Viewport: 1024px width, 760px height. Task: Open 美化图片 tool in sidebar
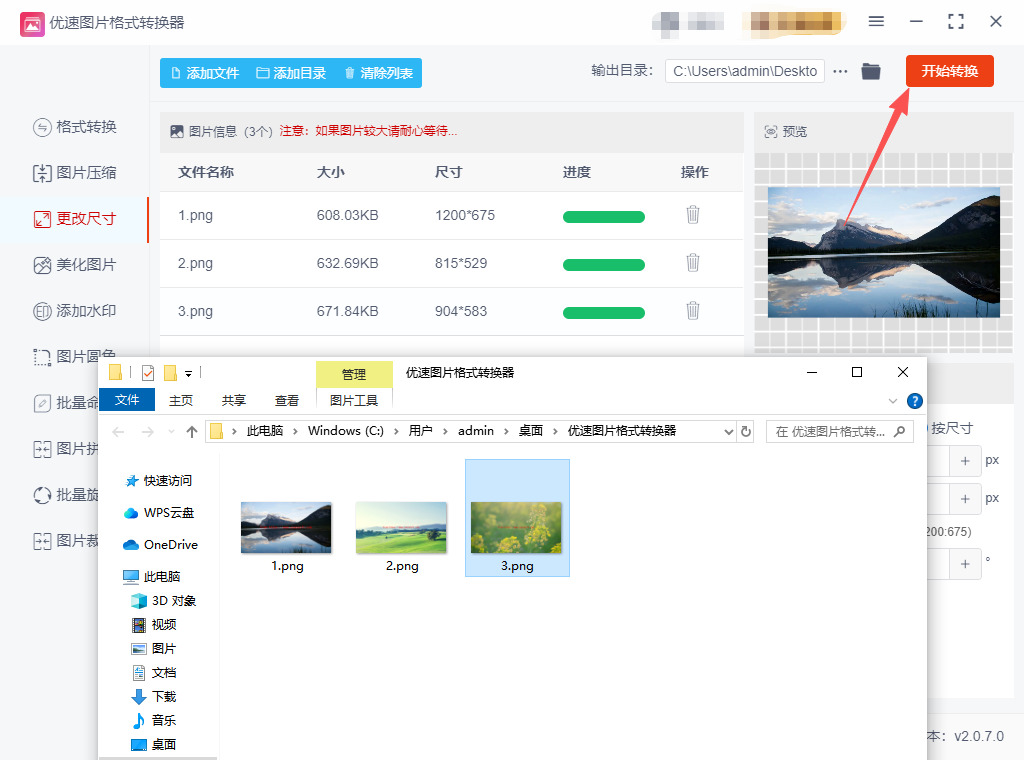click(75, 265)
